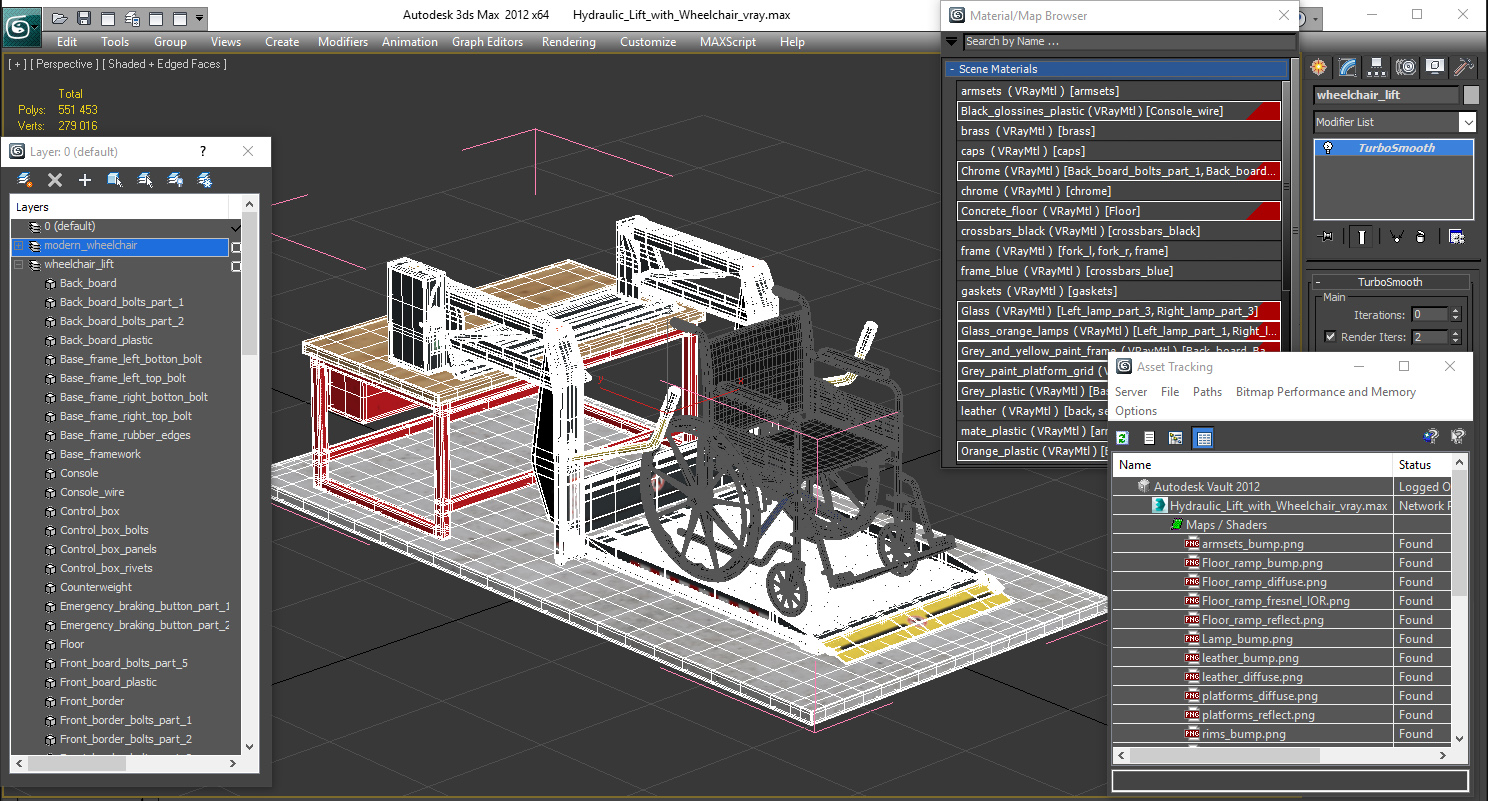Viewport: 1488px width, 801px height.
Task: Click Name column header in Asset Tracking
Action: [x=1252, y=465]
